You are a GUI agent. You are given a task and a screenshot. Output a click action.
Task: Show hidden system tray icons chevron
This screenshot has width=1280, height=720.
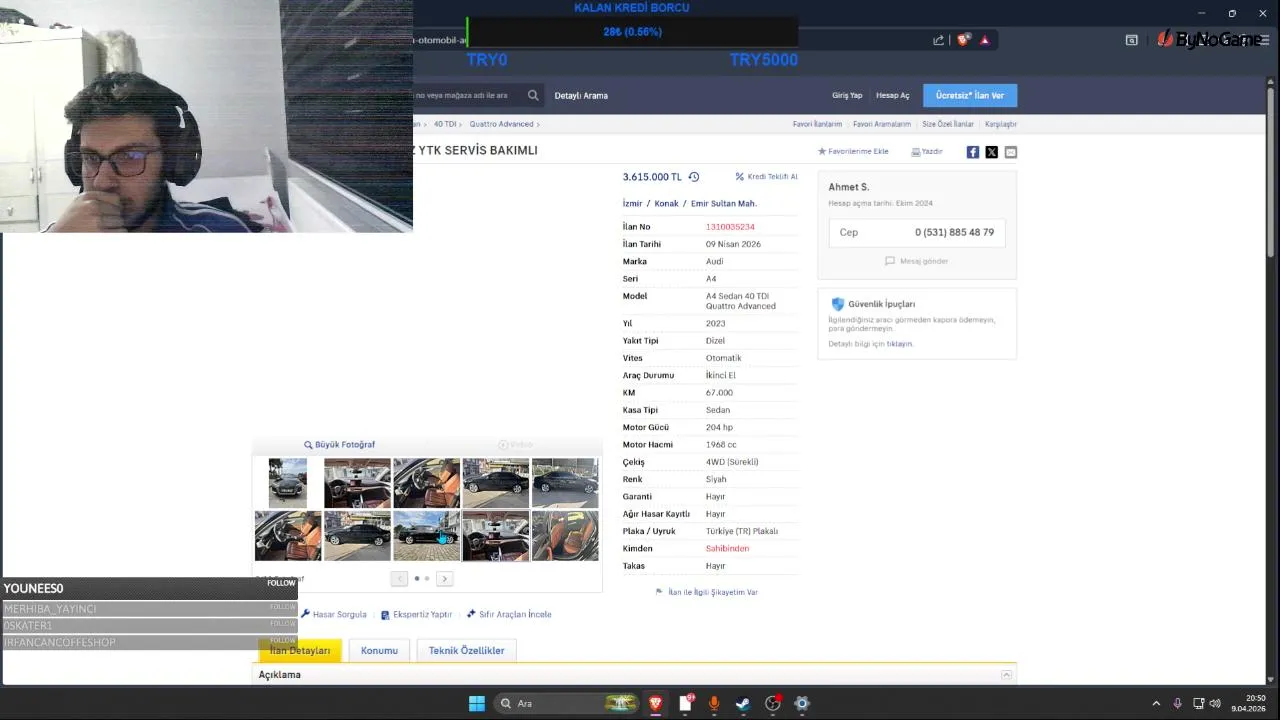coord(1156,703)
